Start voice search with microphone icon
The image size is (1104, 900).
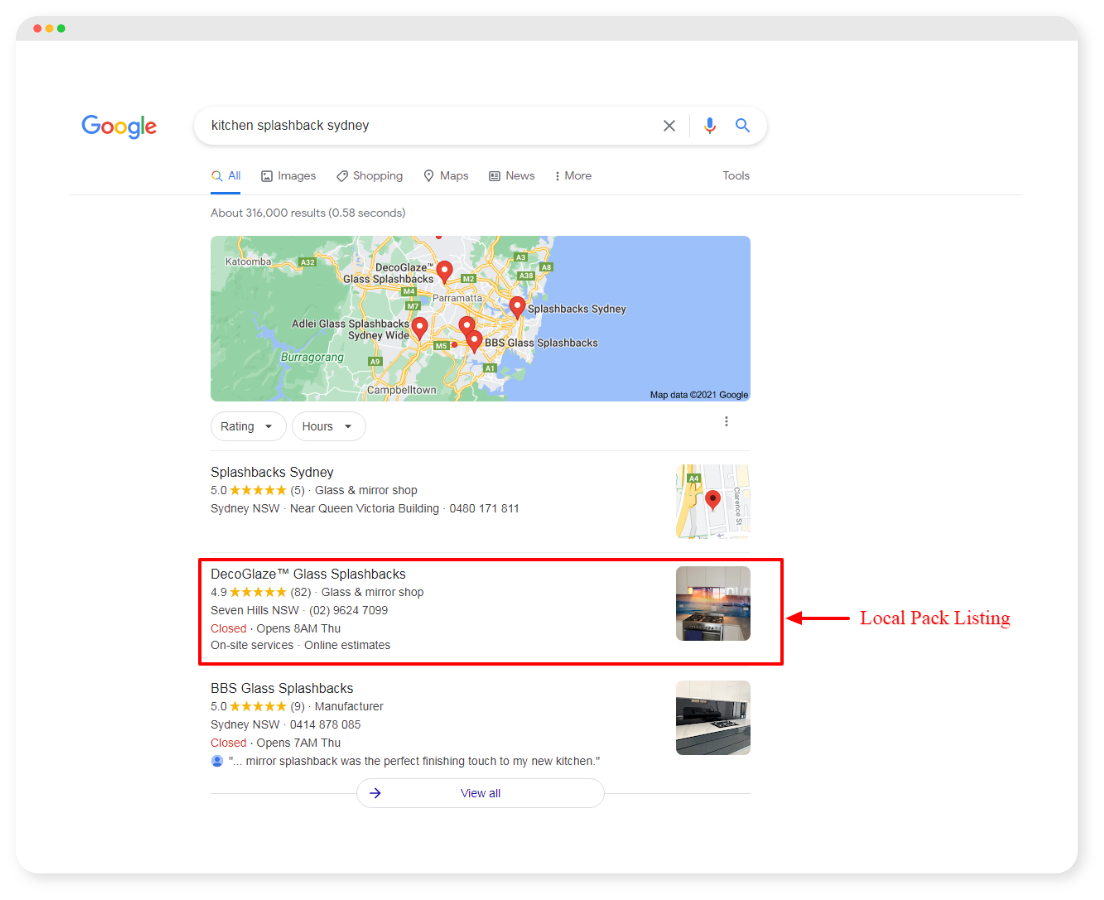710,125
